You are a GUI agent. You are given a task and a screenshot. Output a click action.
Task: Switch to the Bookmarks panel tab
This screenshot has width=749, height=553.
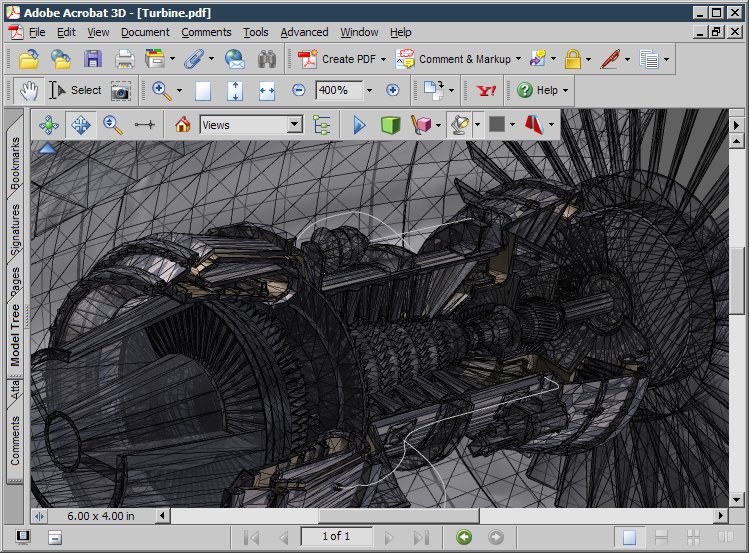coord(15,163)
